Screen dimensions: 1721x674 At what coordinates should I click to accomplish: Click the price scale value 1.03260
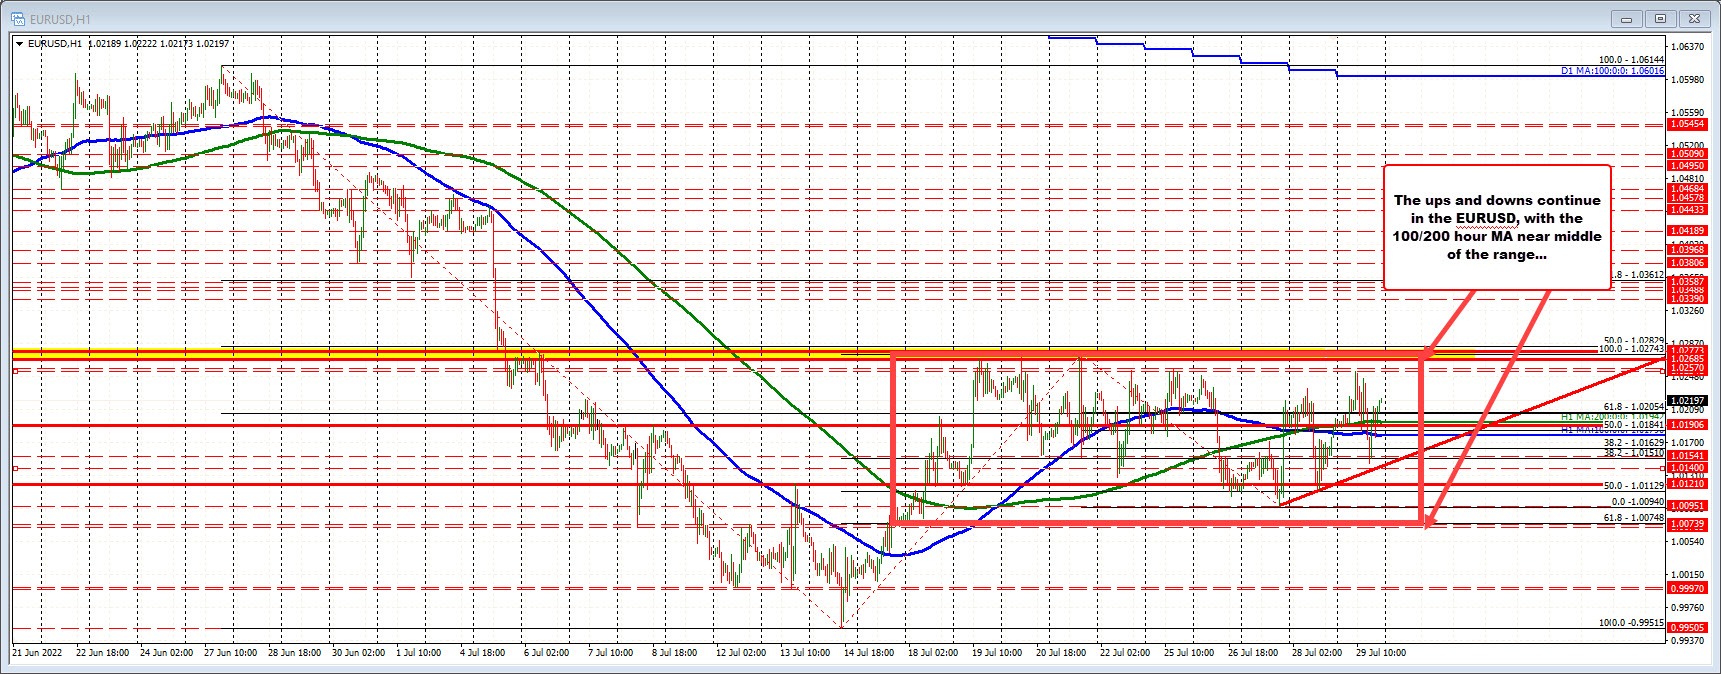click(1687, 310)
